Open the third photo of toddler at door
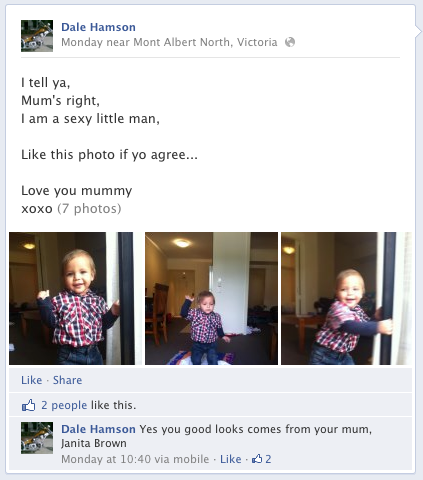Viewport: 423px width, 480px height. point(346,298)
